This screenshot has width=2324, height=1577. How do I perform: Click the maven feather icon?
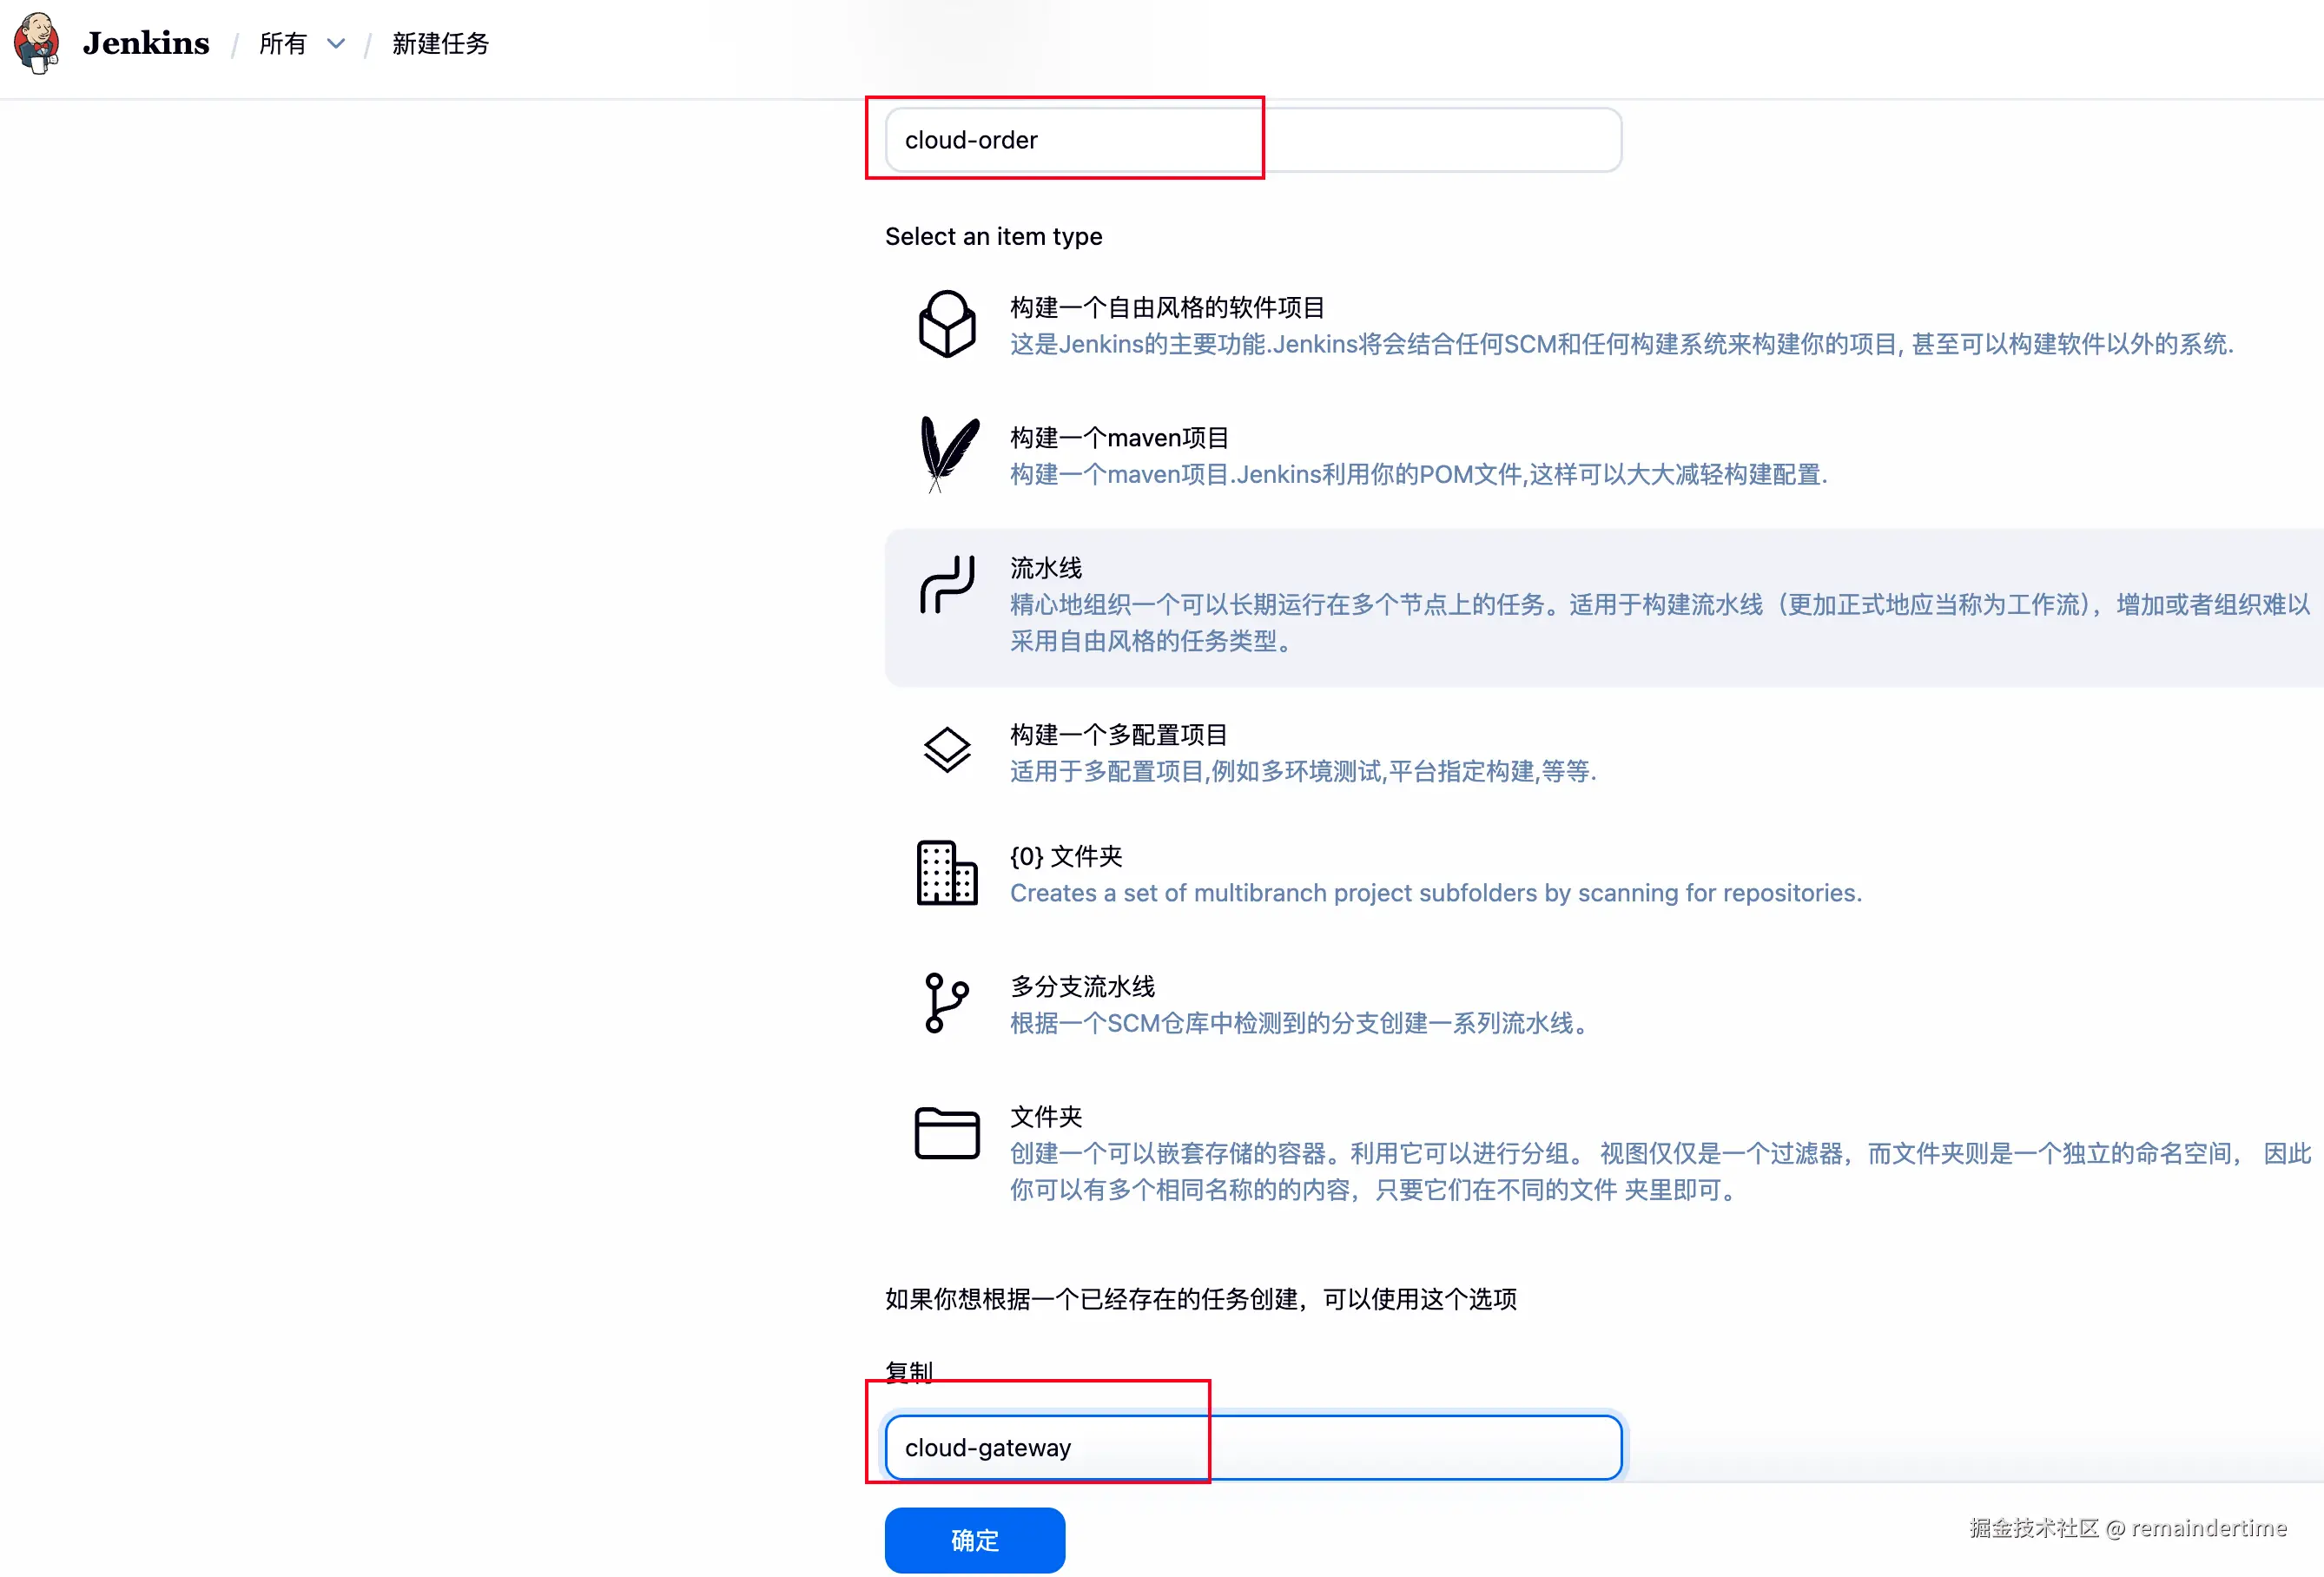pyautogui.click(x=946, y=454)
